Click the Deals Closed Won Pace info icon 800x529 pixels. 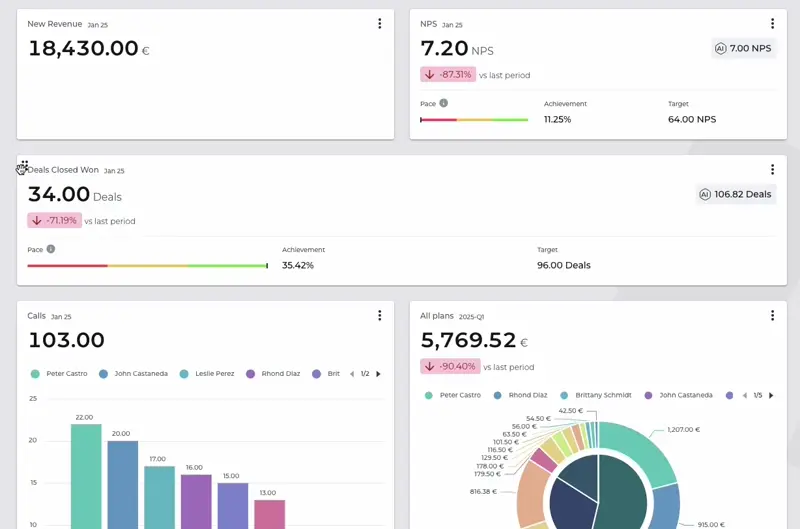51,249
